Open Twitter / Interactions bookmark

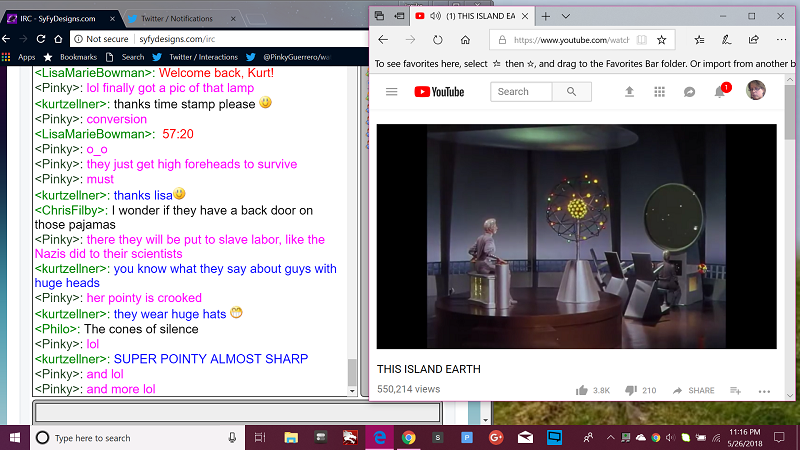click(x=195, y=57)
